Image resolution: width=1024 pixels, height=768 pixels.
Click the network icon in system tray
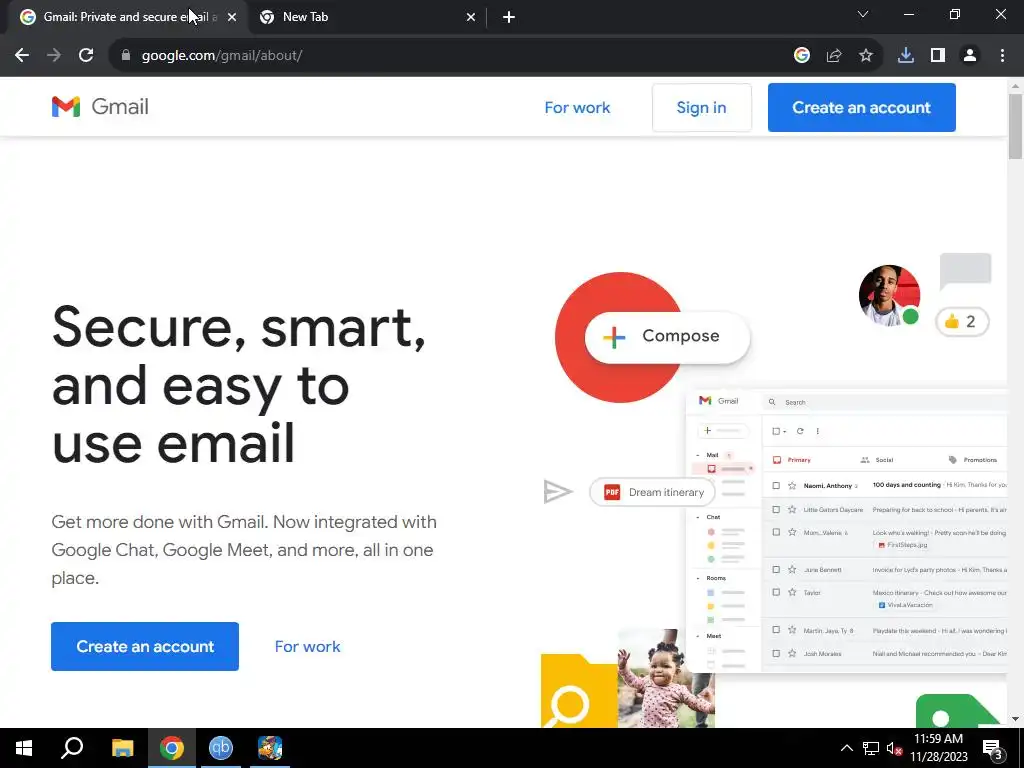point(871,748)
